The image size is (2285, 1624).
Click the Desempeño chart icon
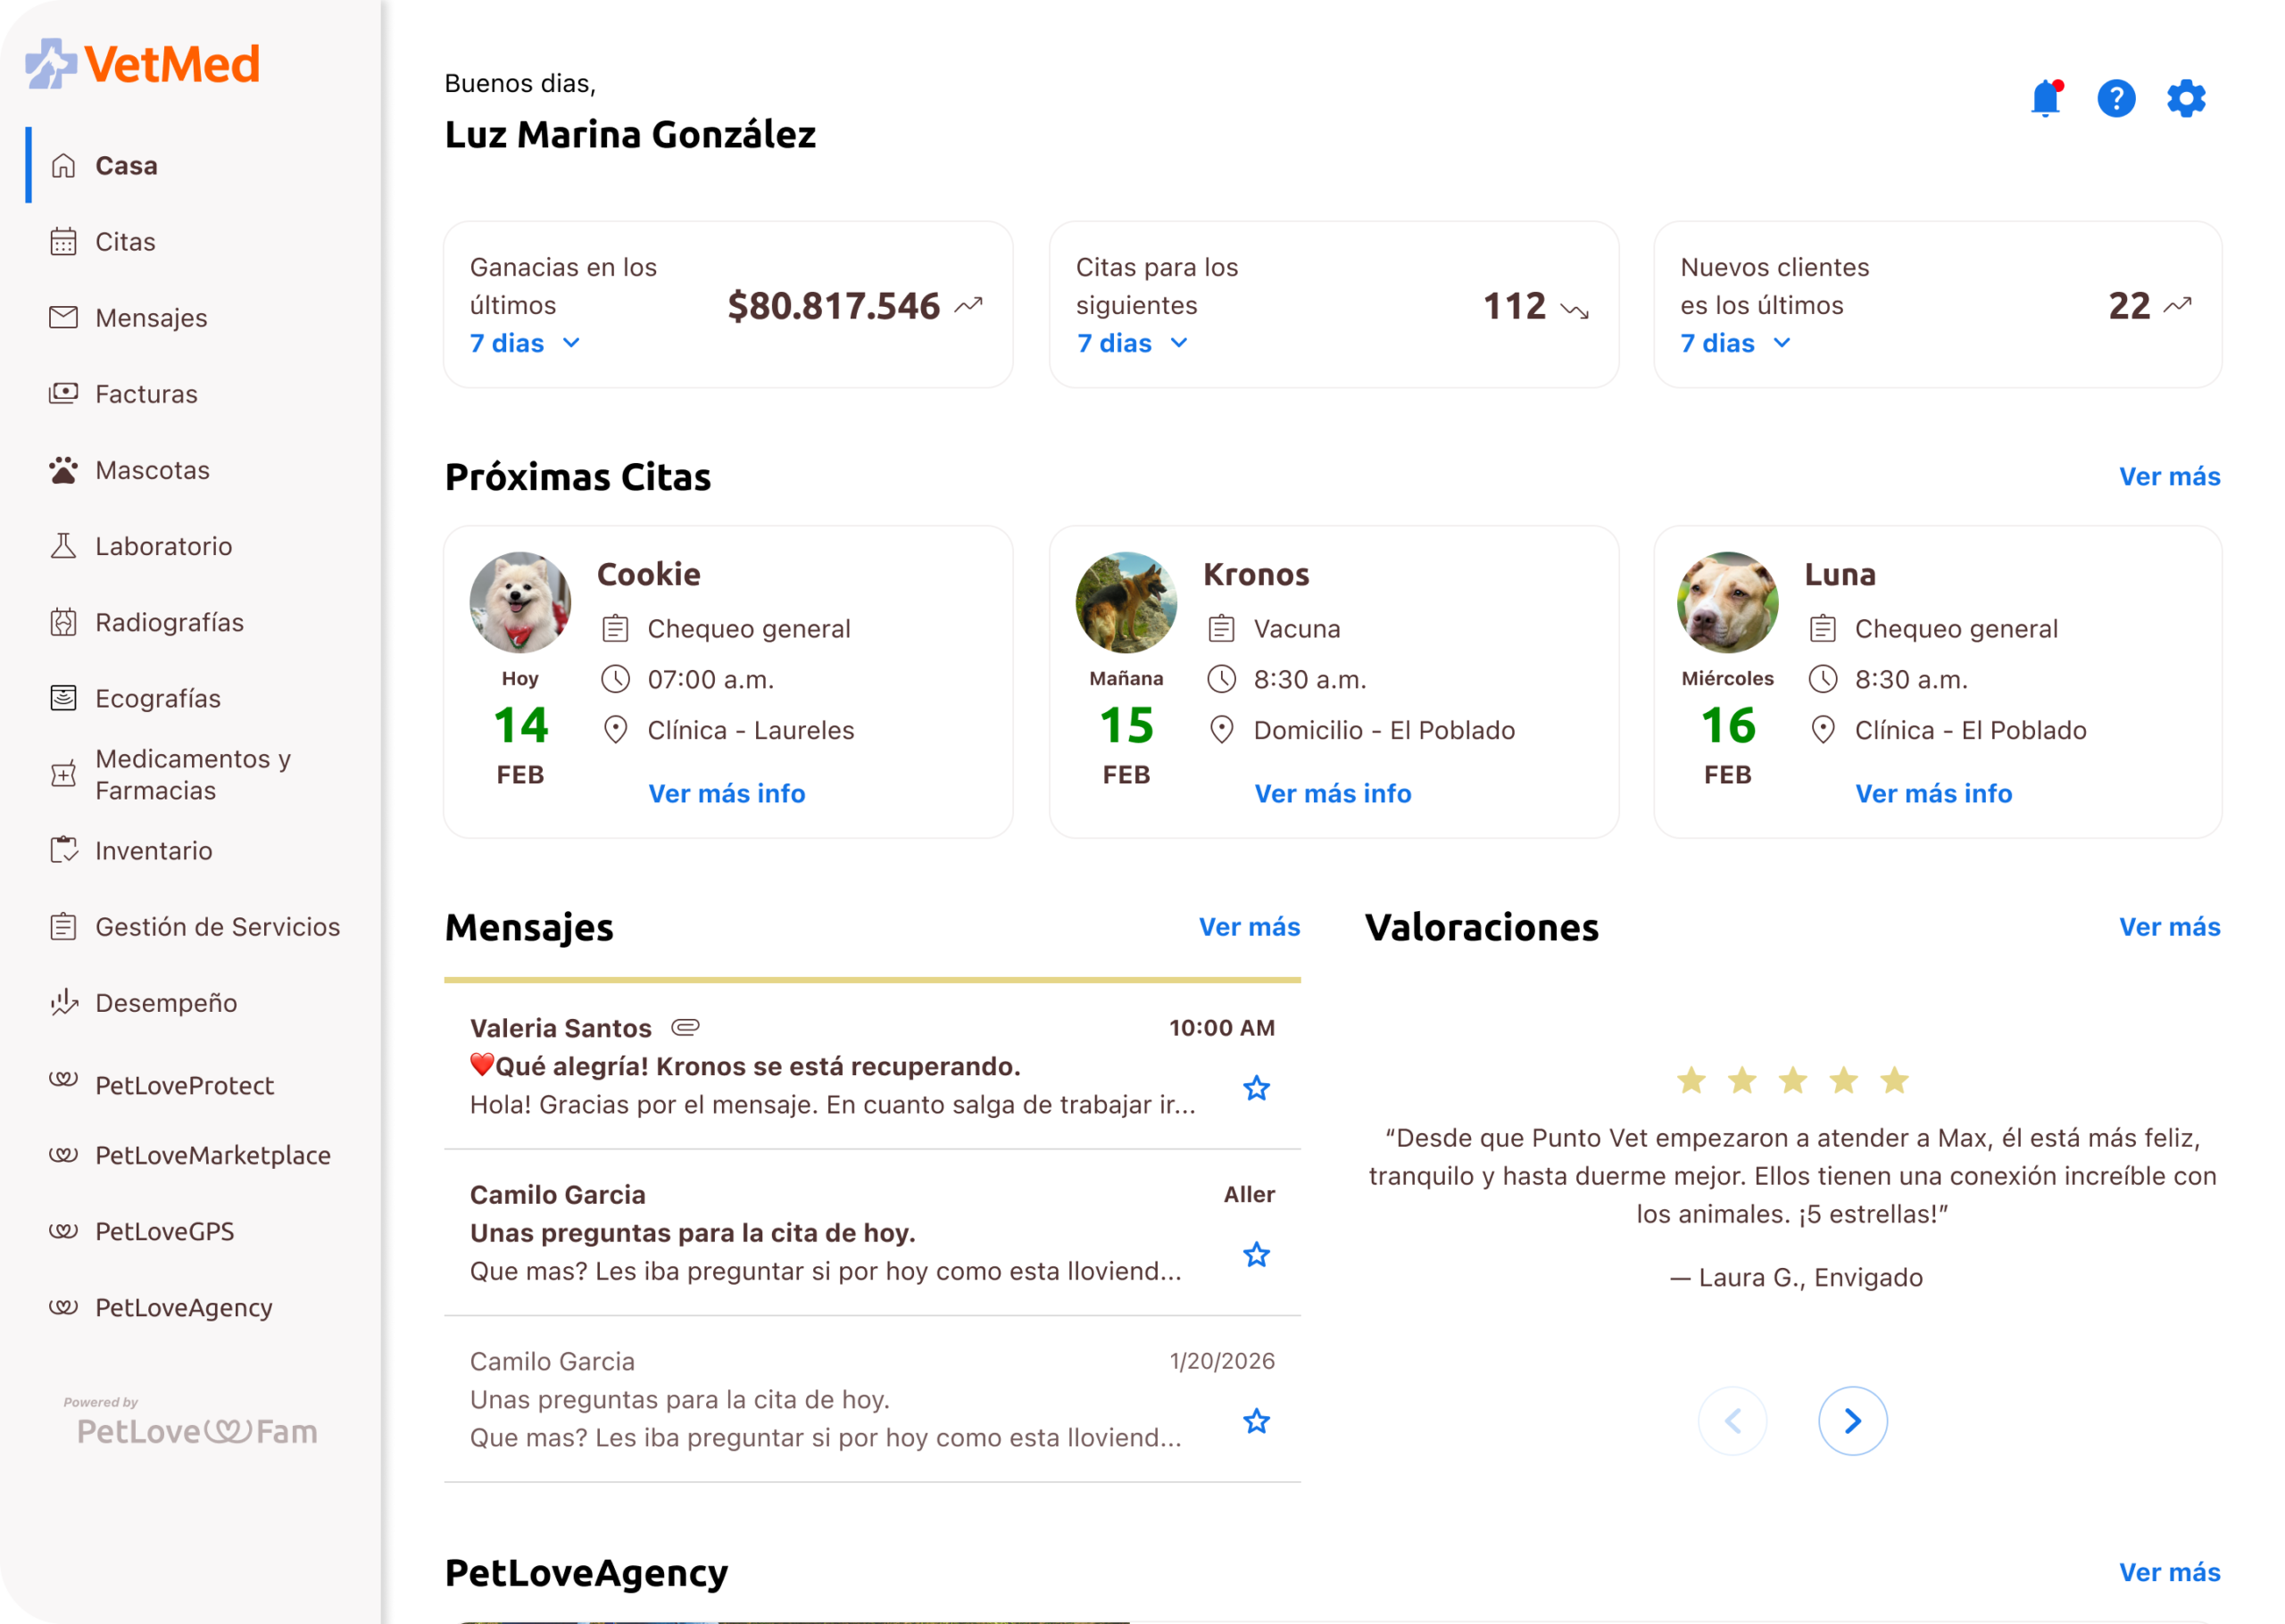(63, 1002)
